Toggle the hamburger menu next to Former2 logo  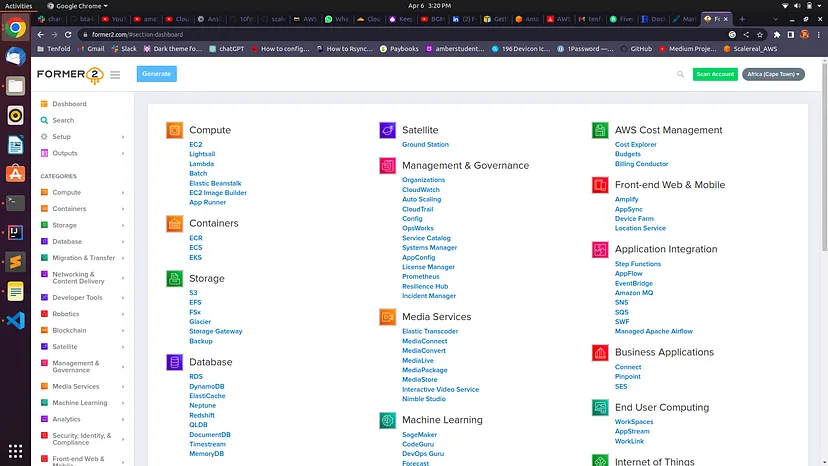tap(115, 75)
